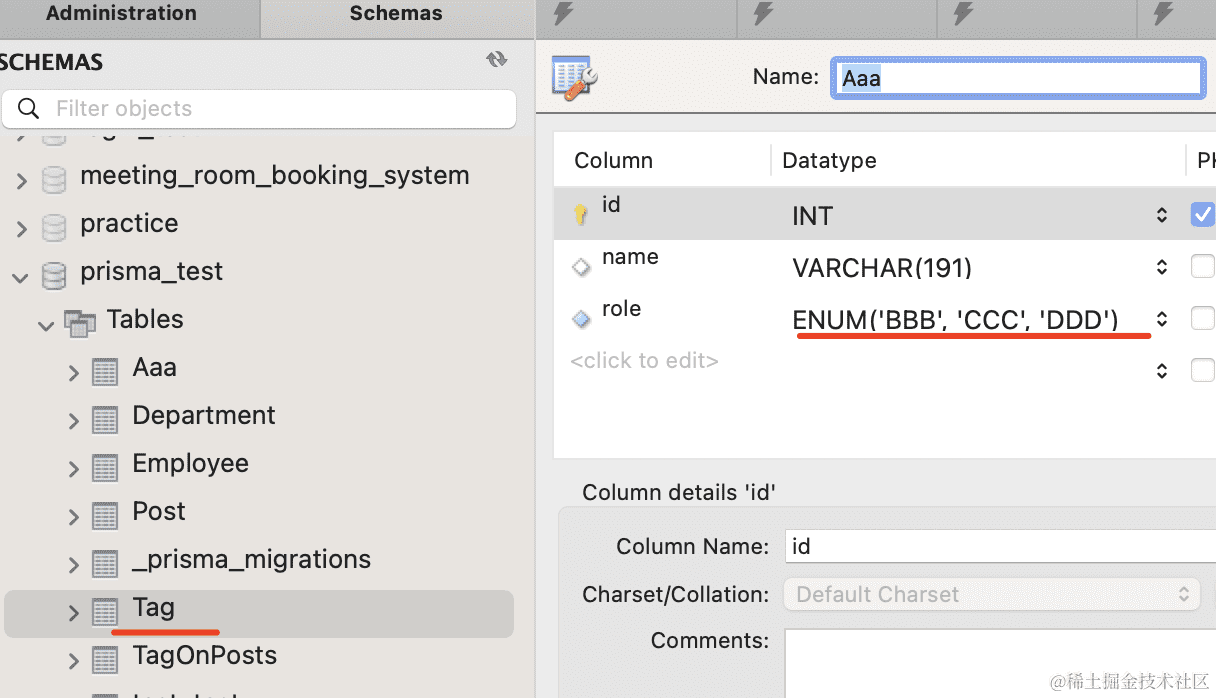Expand the Employee table node
The height and width of the screenshot is (698, 1216).
[73, 467]
